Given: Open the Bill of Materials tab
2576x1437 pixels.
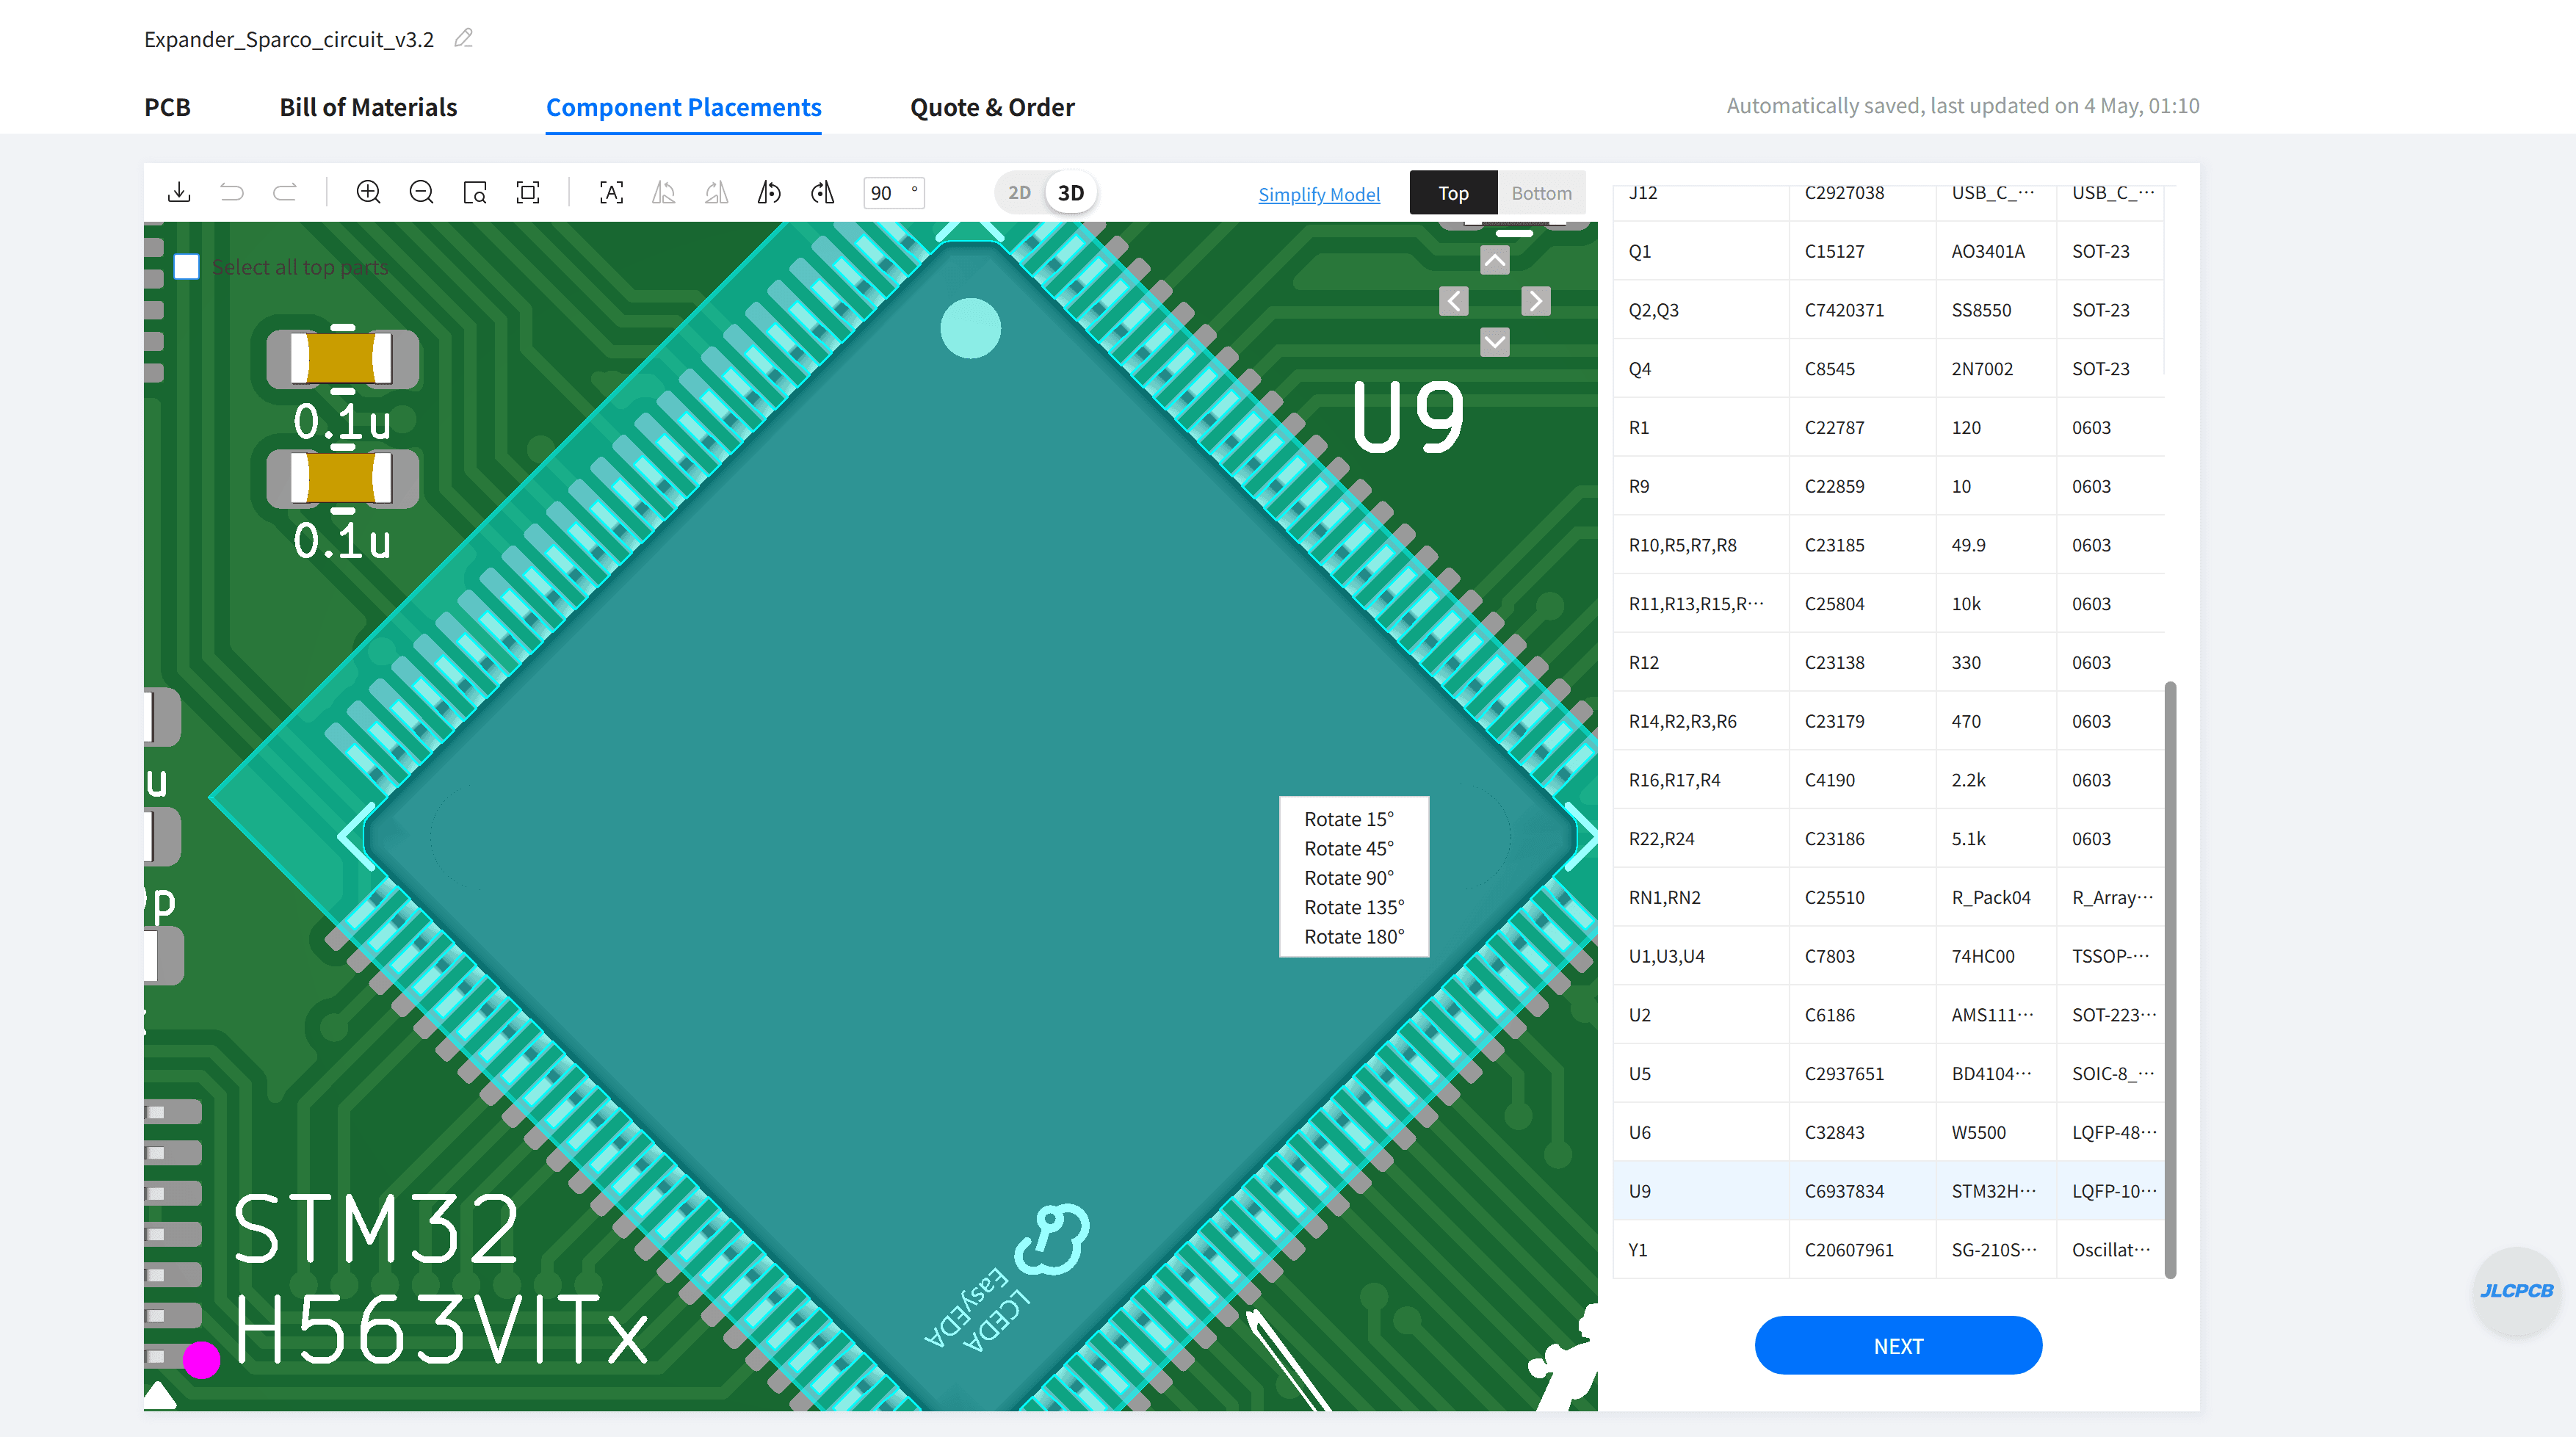Looking at the screenshot, I should pyautogui.click(x=368, y=107).
